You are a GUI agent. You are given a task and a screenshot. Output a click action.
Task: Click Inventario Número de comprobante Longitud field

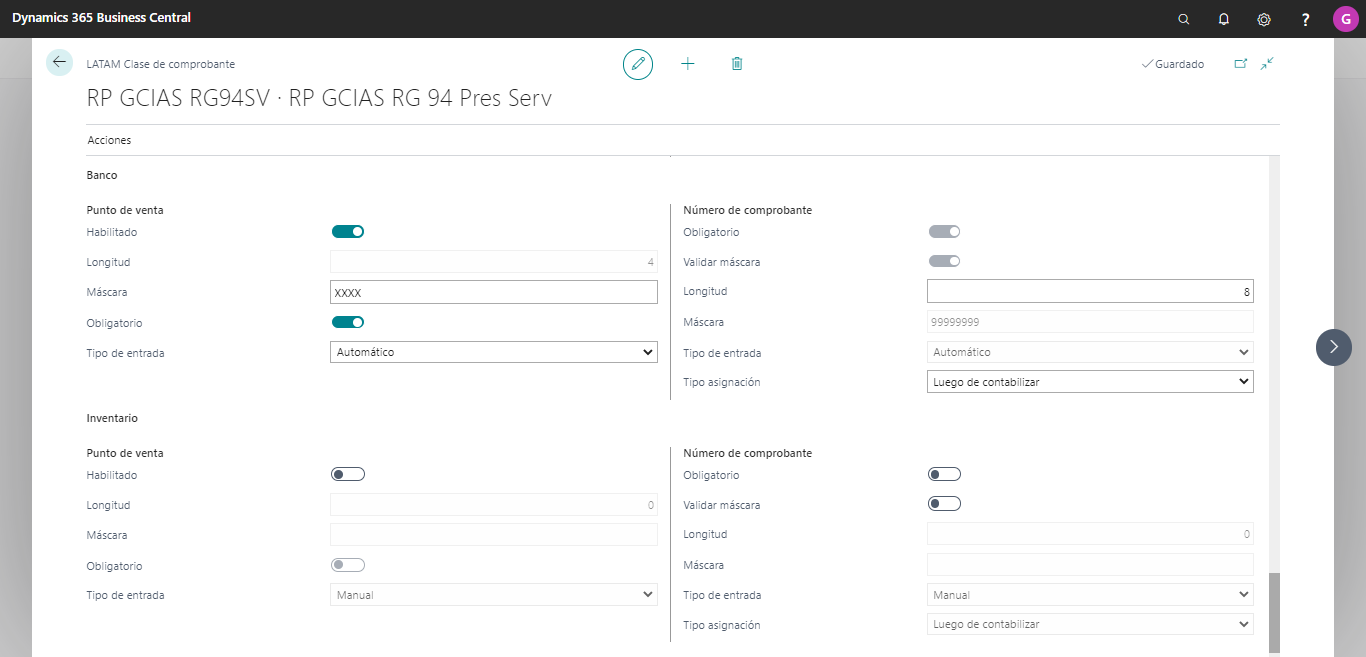(x=1090, y=534)
